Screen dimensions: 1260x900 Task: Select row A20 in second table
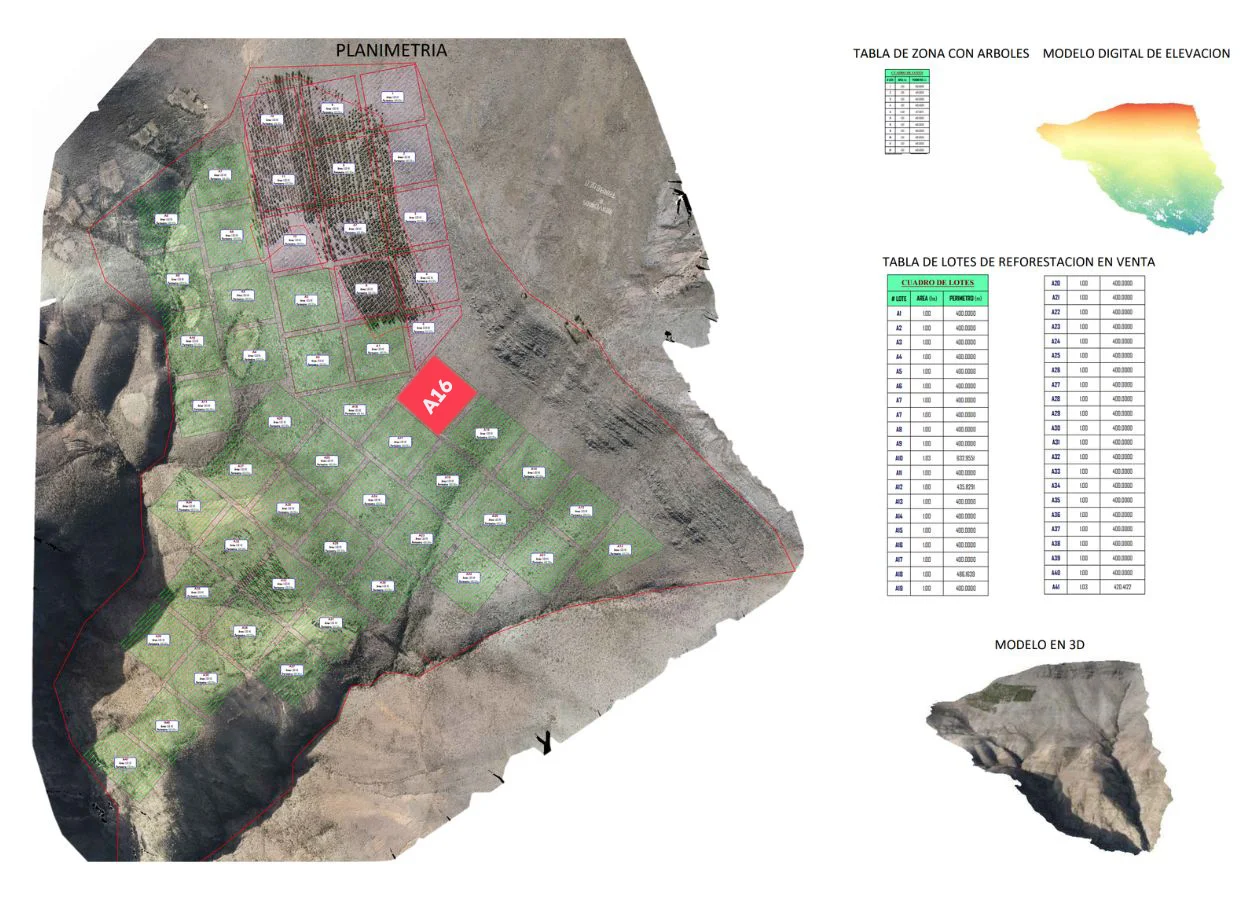1094,283
